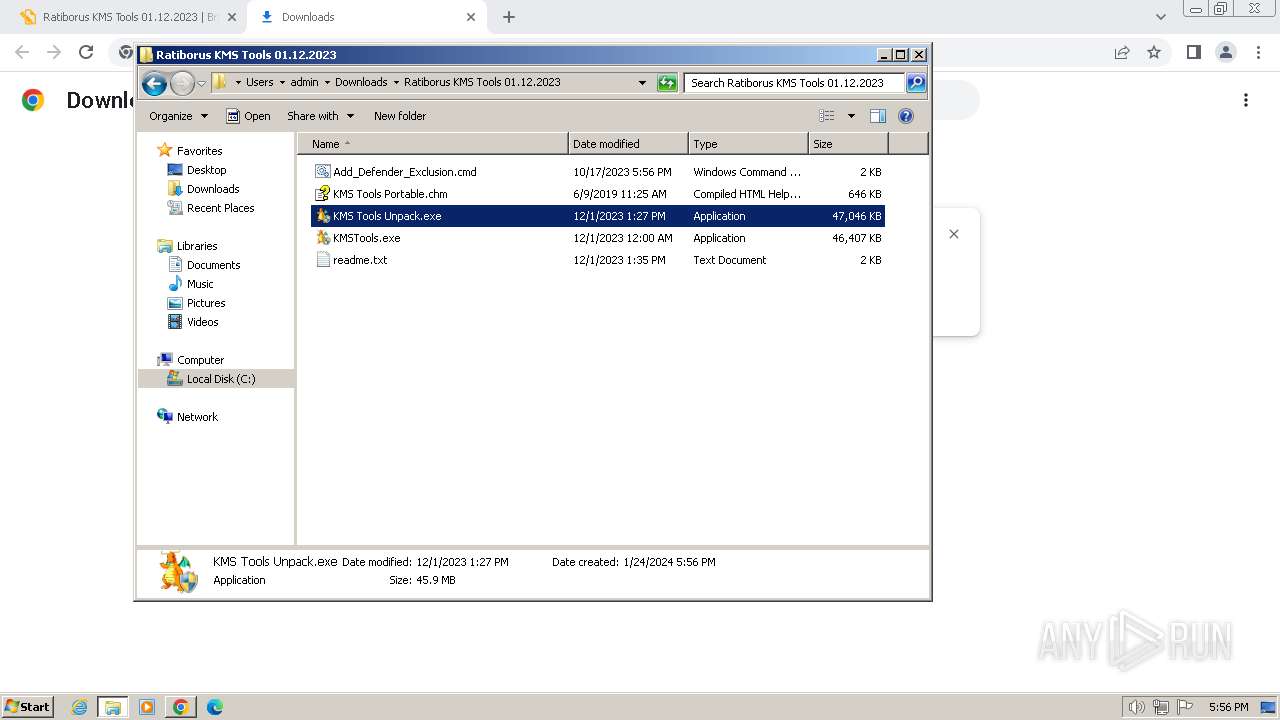This screenshot has height=720, width=1280.
Task: Dismiss the download card with X button
Action: pos(954,234)
